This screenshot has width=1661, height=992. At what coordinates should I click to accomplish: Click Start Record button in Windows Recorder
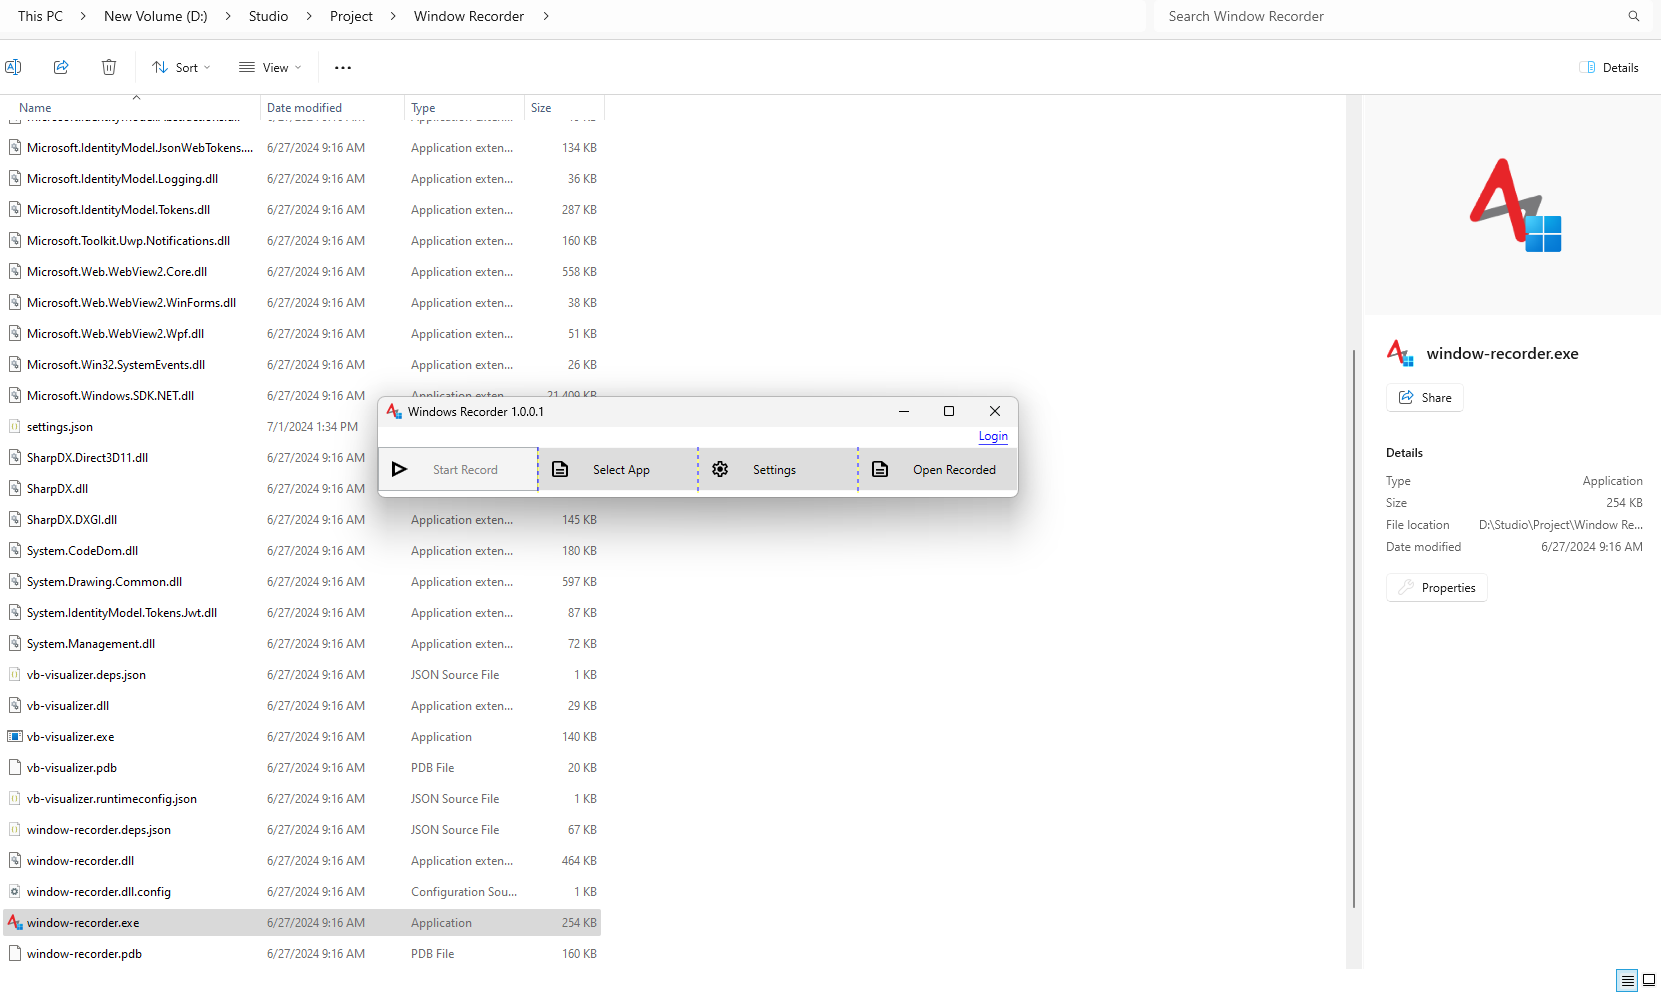pos(458,469)
